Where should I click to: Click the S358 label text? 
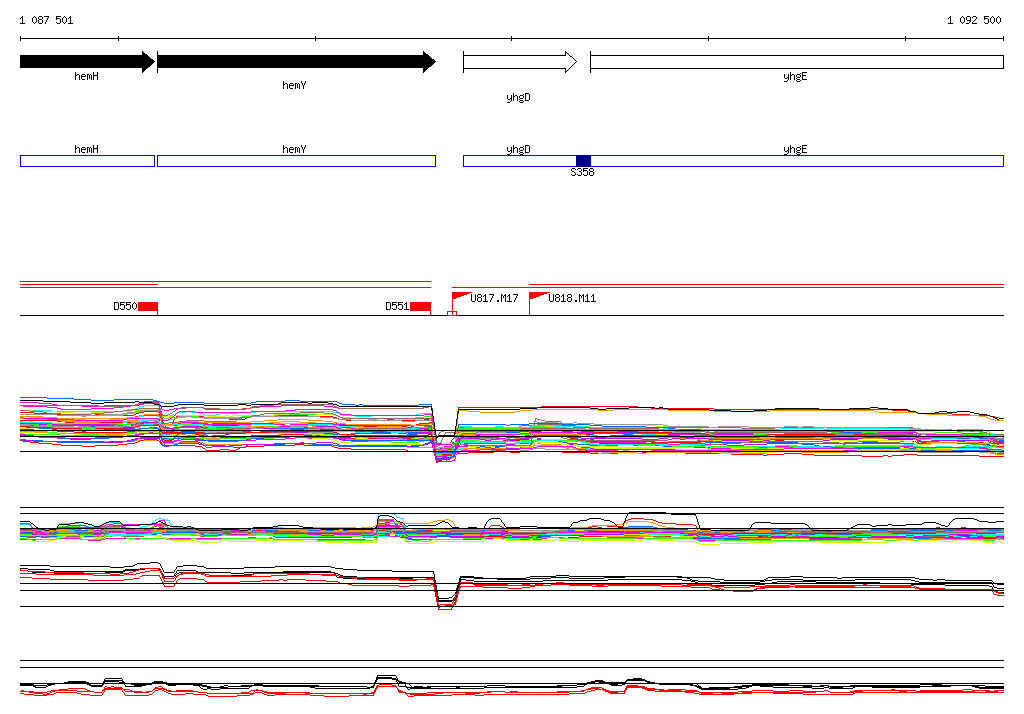582,172
